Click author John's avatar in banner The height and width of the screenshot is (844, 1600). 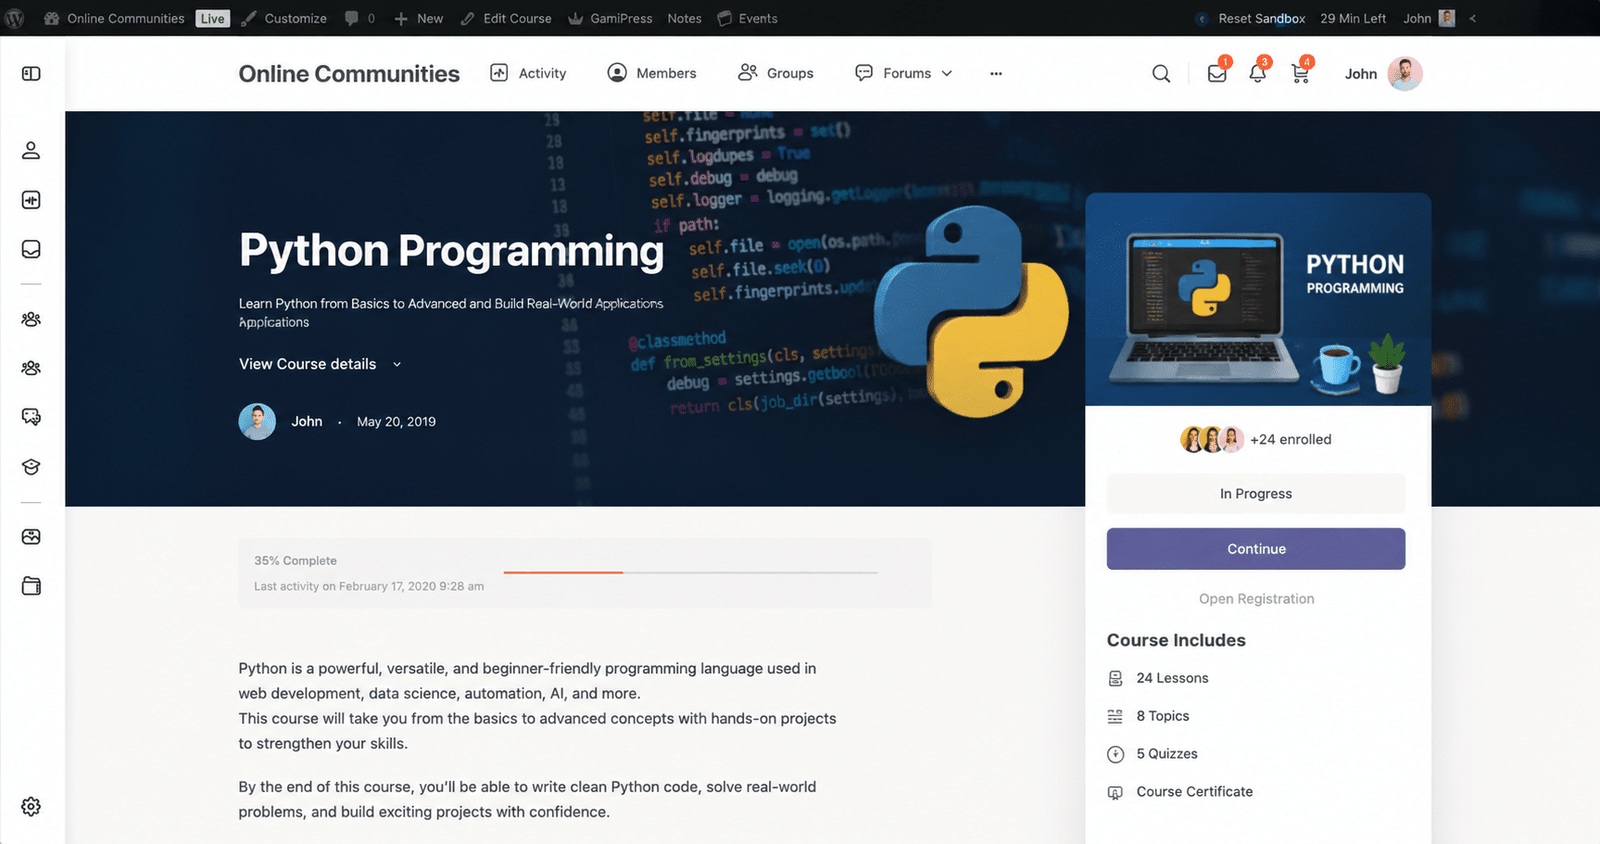pyautogui.click(x=257, y=421)
